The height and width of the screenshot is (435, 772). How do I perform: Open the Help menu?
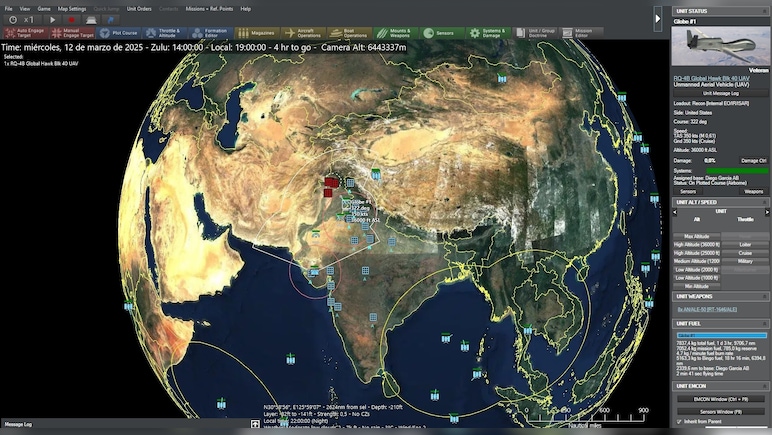click(246, 9)
